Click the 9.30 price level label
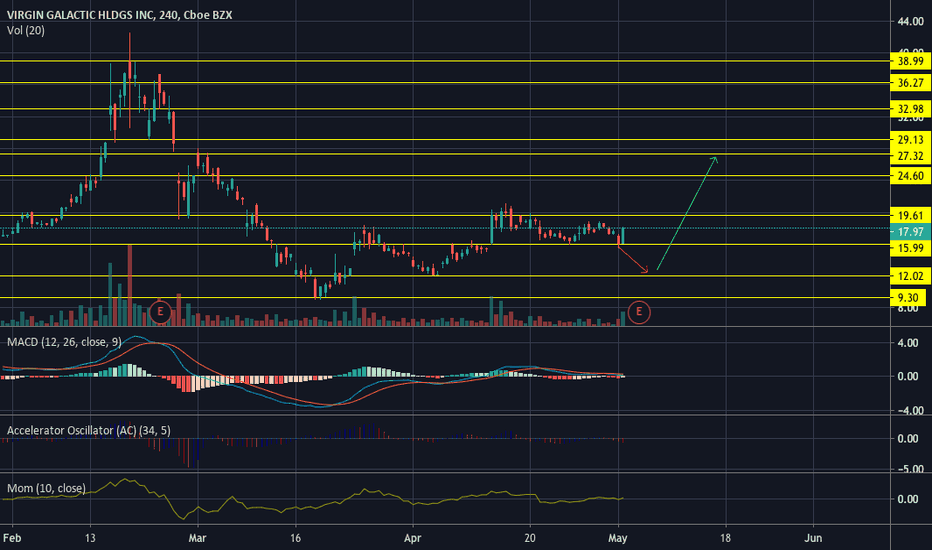Image resolution: width=932 pixels, height=550 pixels. click(908, 297)
